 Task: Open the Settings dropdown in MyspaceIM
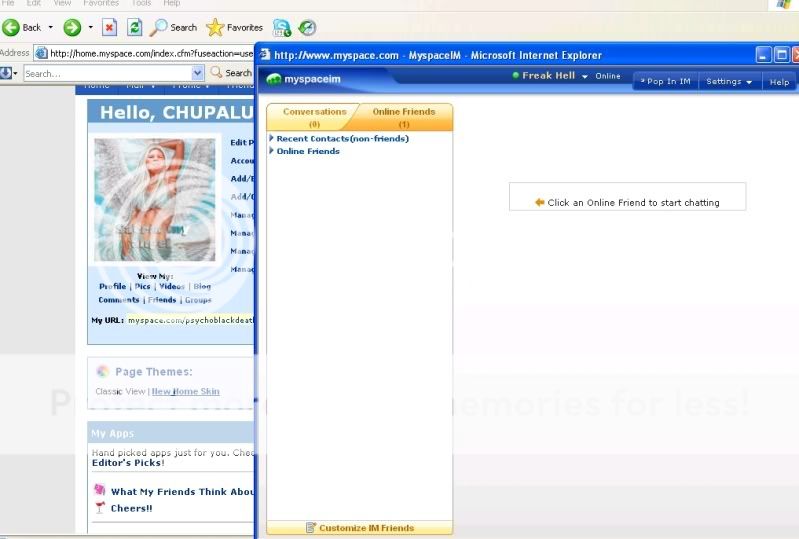[729, 82]
